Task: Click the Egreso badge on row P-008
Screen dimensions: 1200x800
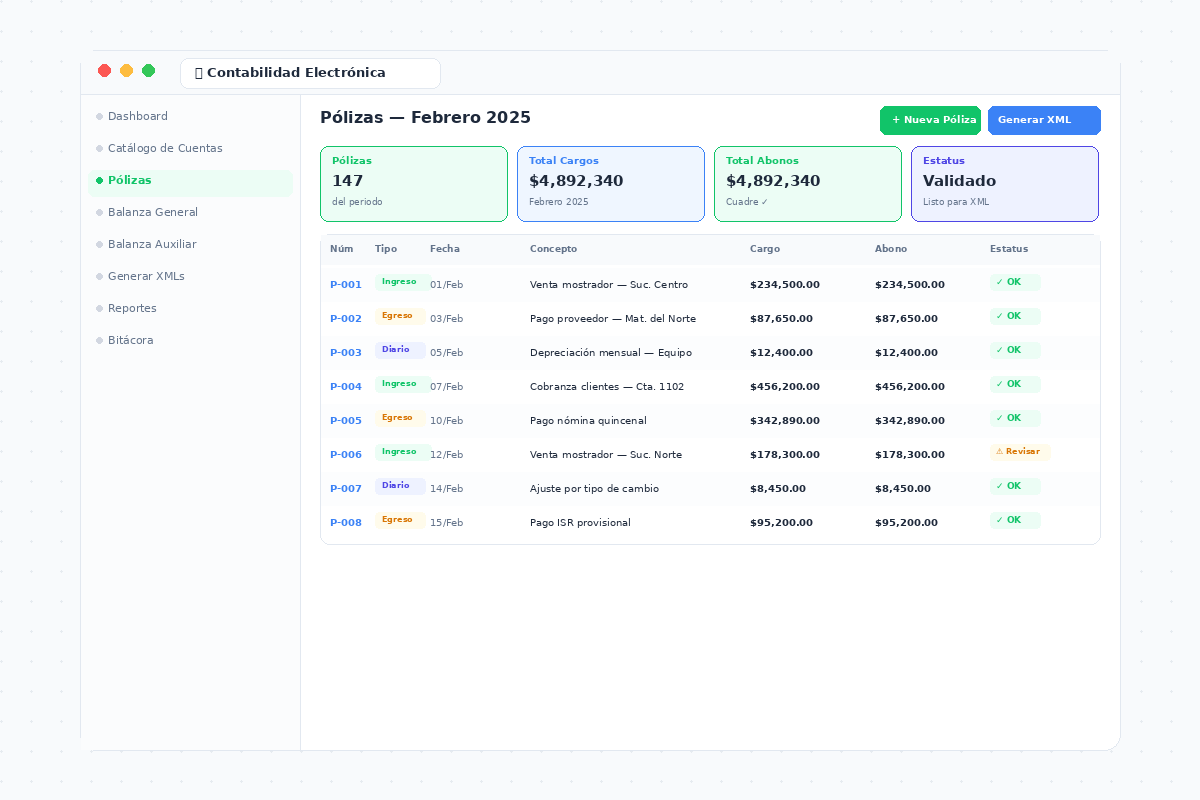Action: coord(400,520)
